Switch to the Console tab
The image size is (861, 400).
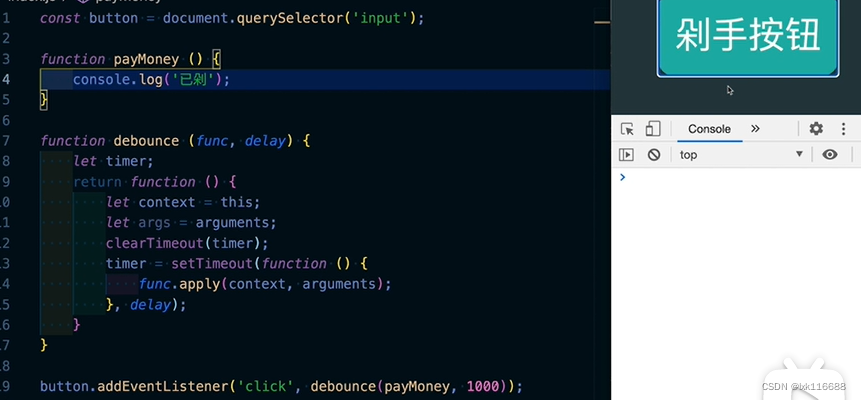[709, 129]
